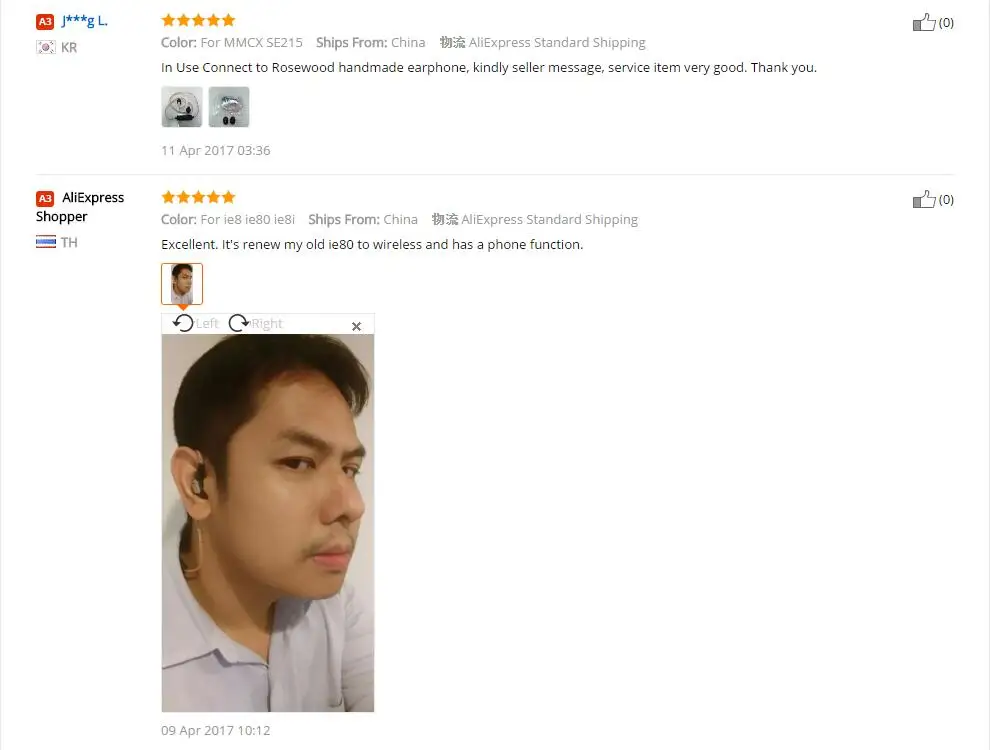Open second earphone photo thumbnail
Screen dimensions: 990x750
click(x=229, y=107)
